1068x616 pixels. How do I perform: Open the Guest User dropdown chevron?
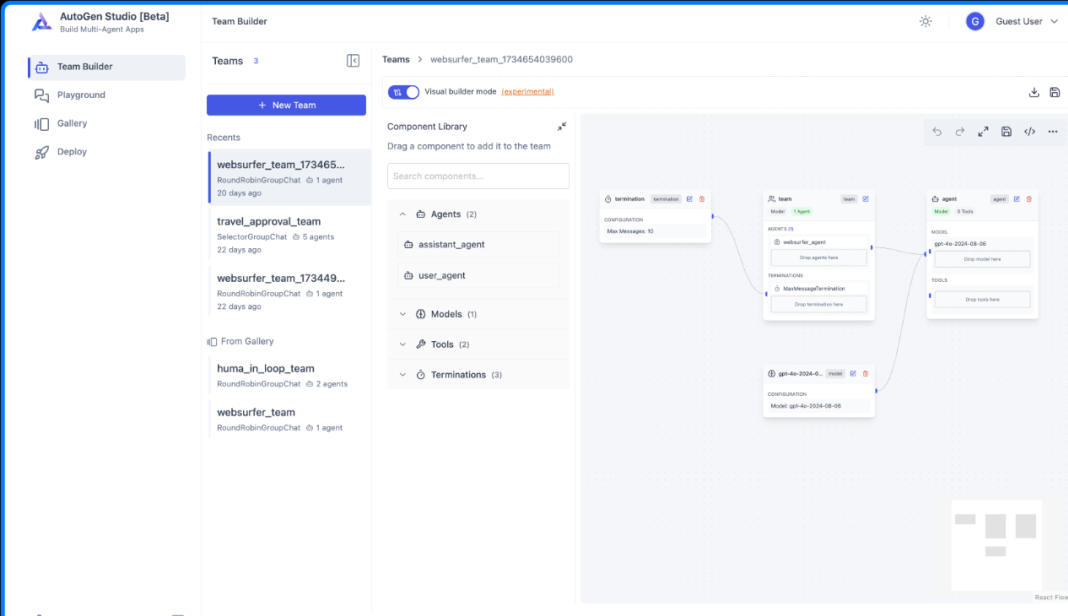1054,21
